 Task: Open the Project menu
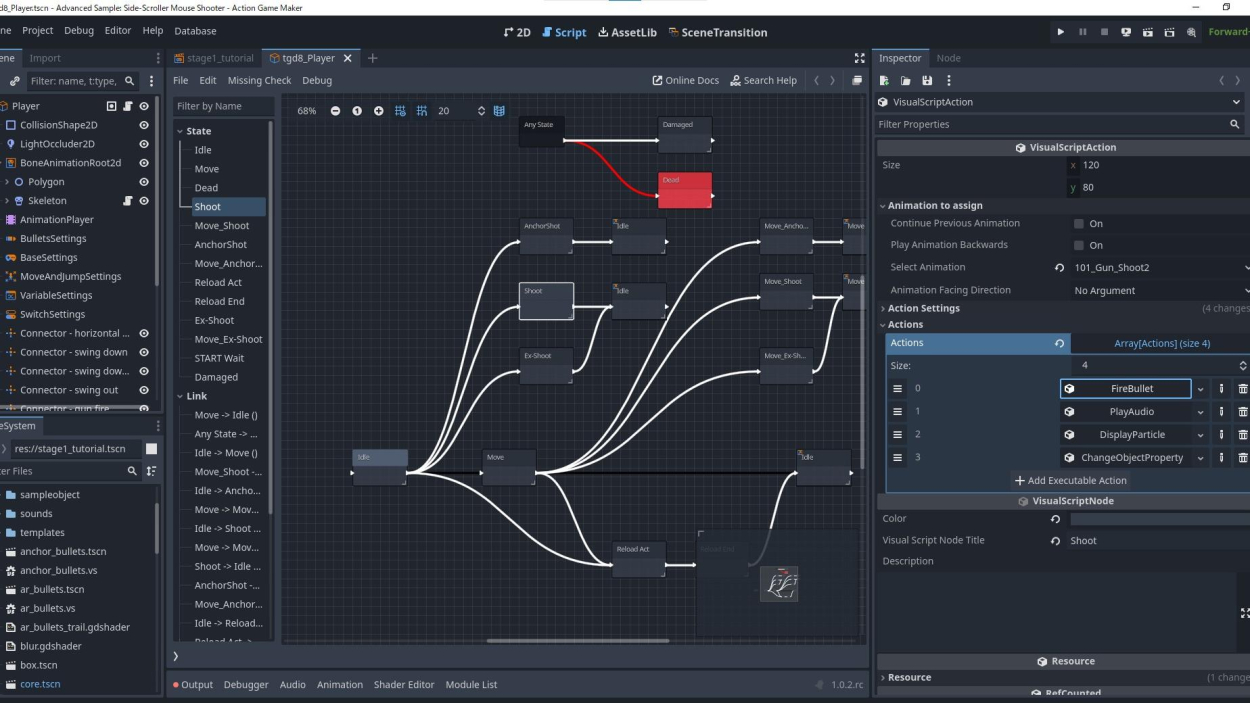tap(38, 31)
